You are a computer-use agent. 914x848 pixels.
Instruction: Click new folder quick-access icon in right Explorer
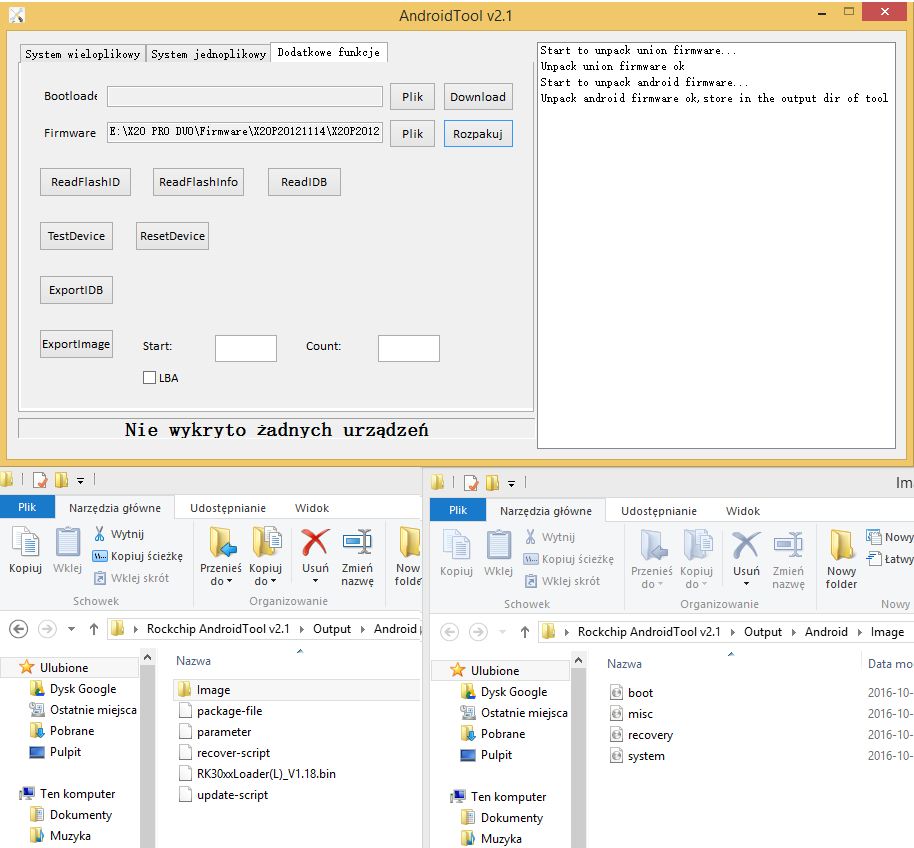[493, 483]
